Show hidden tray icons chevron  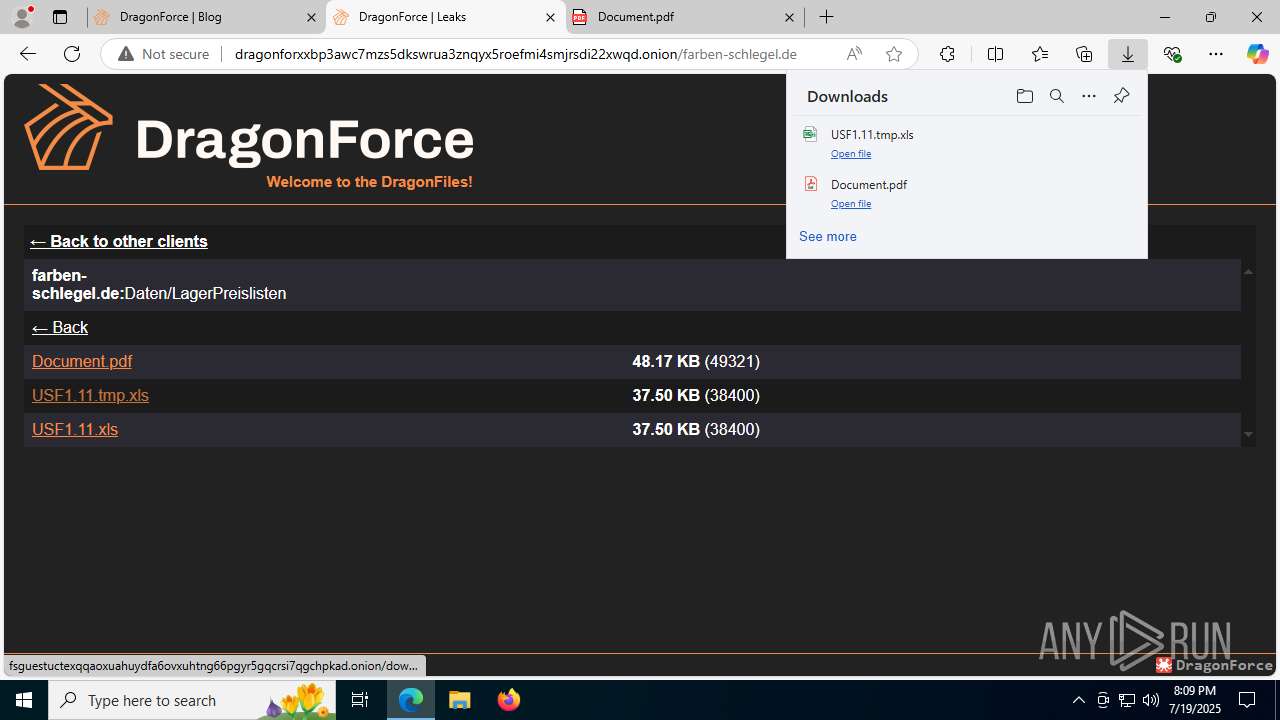point(1078,700)
